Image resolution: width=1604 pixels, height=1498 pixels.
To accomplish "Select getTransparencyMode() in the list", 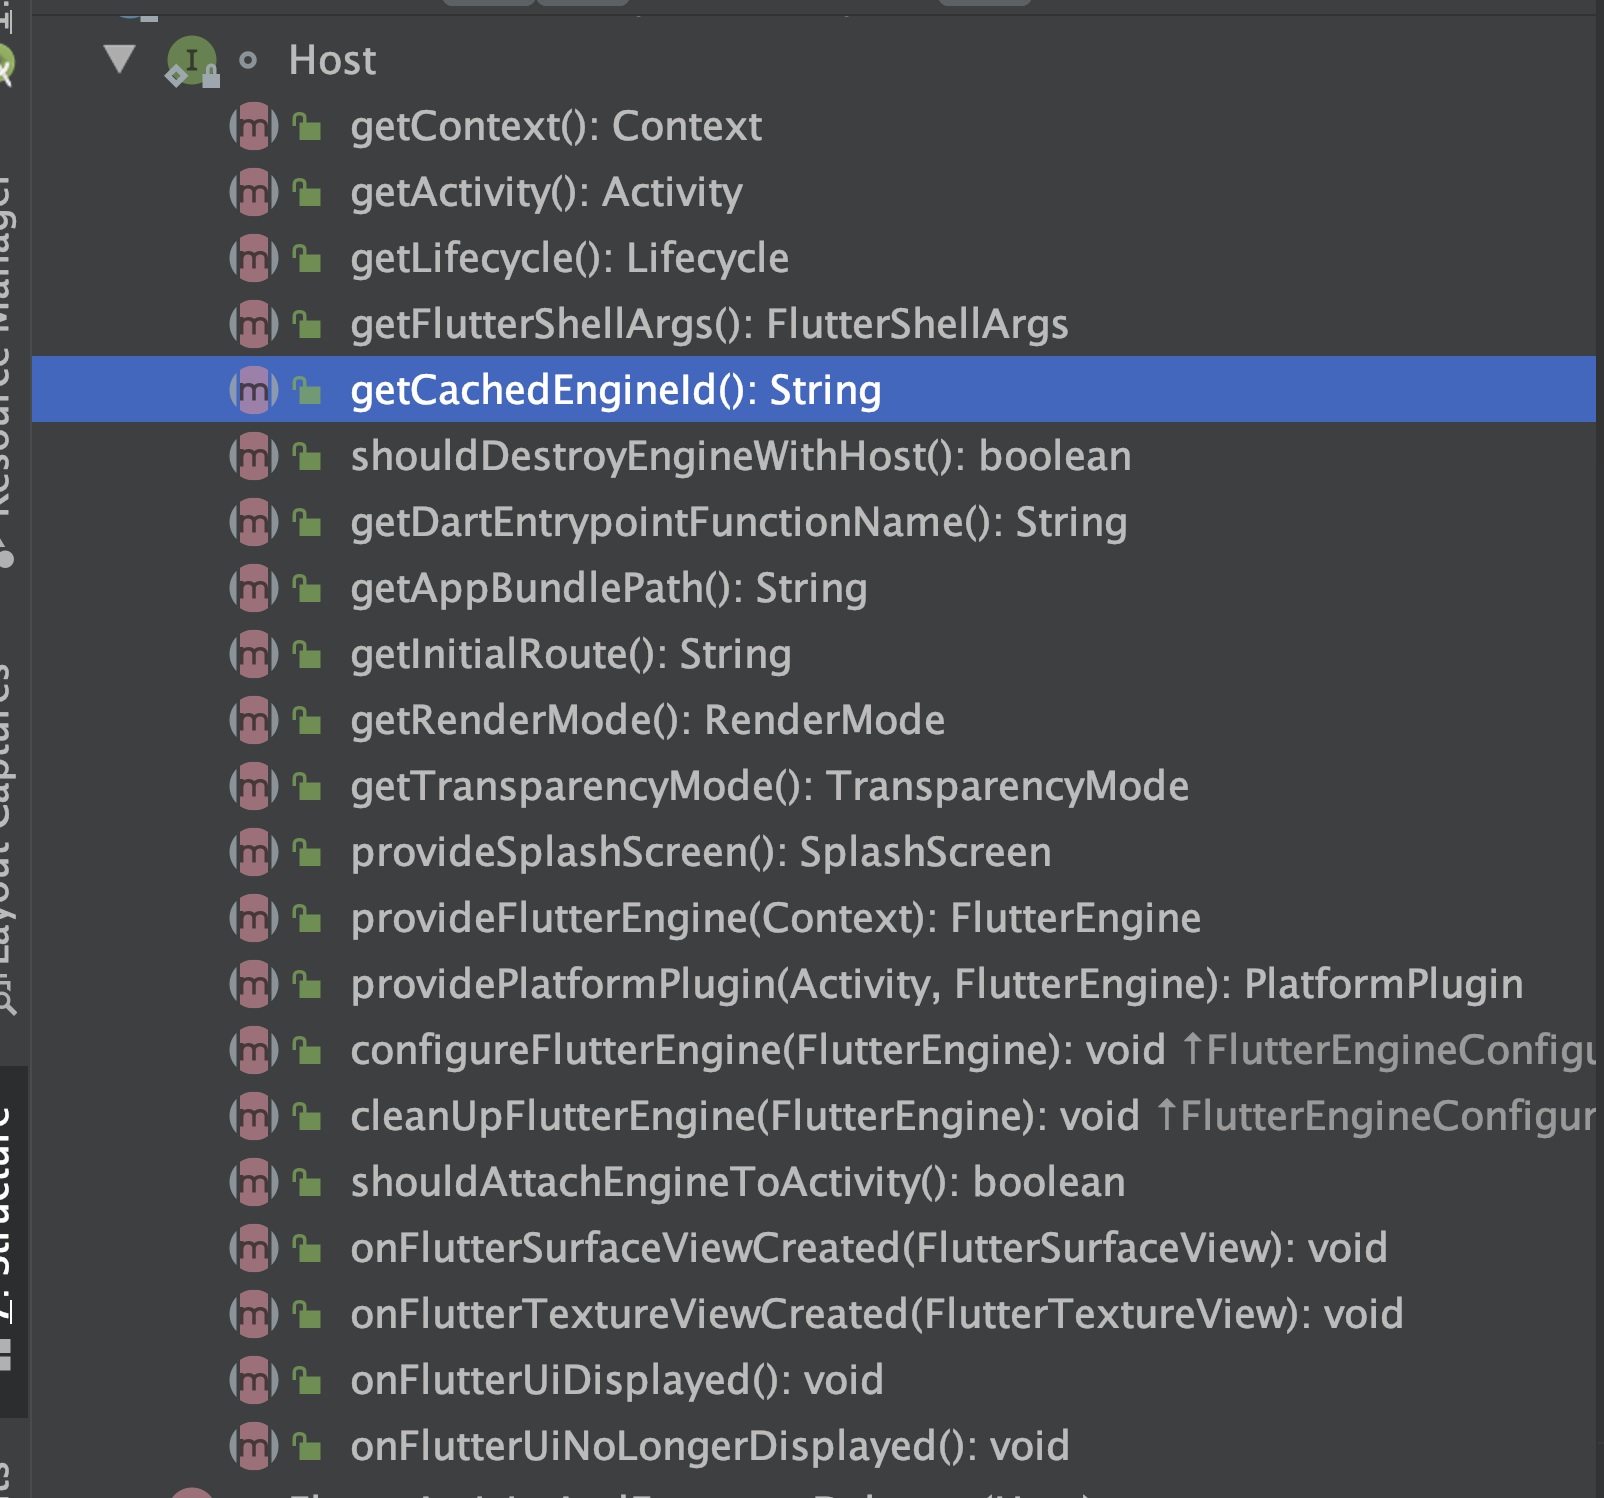I will tap(769, 787).
